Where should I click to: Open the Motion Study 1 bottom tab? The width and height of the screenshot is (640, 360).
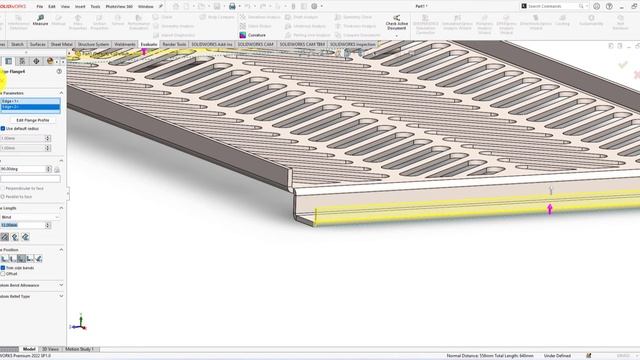(x=80, y=349)
